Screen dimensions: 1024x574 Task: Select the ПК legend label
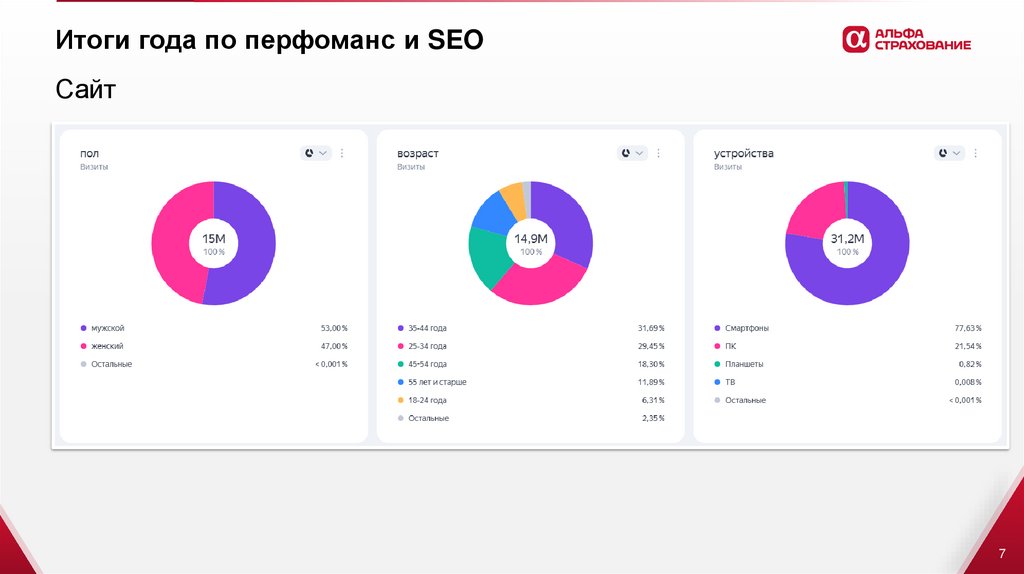[731, 346]
